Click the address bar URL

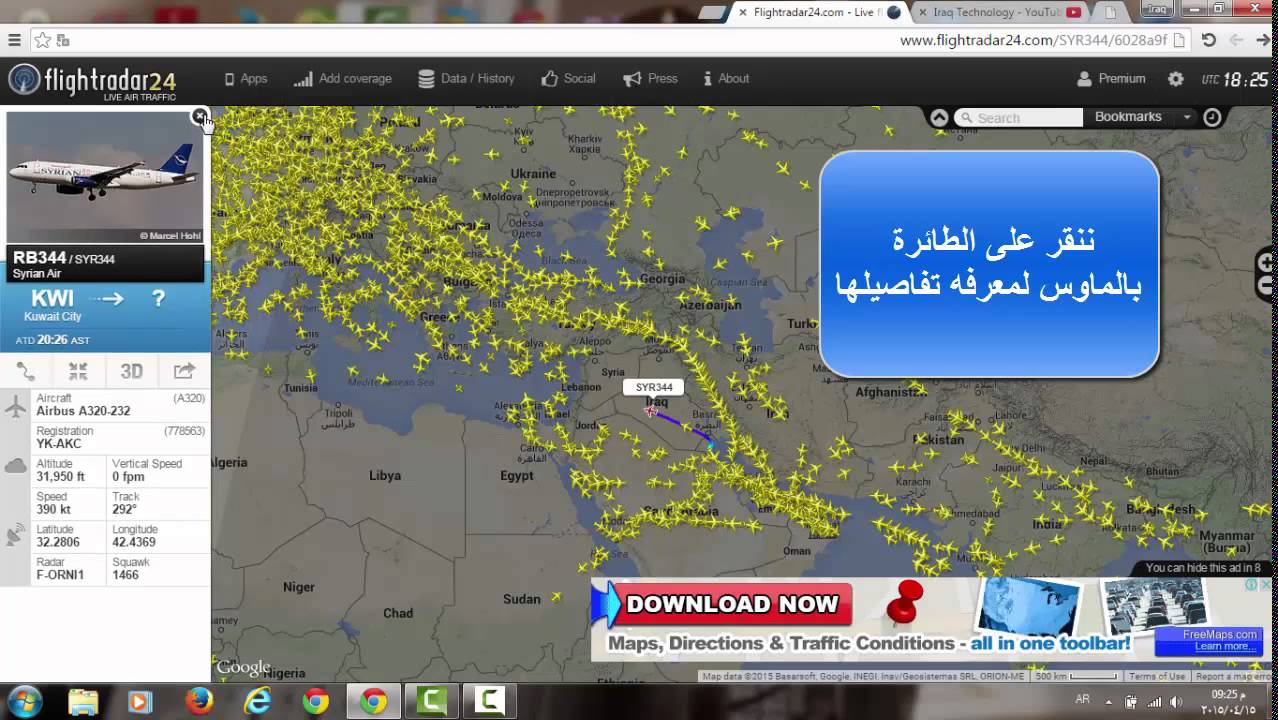coord(1033,40)
